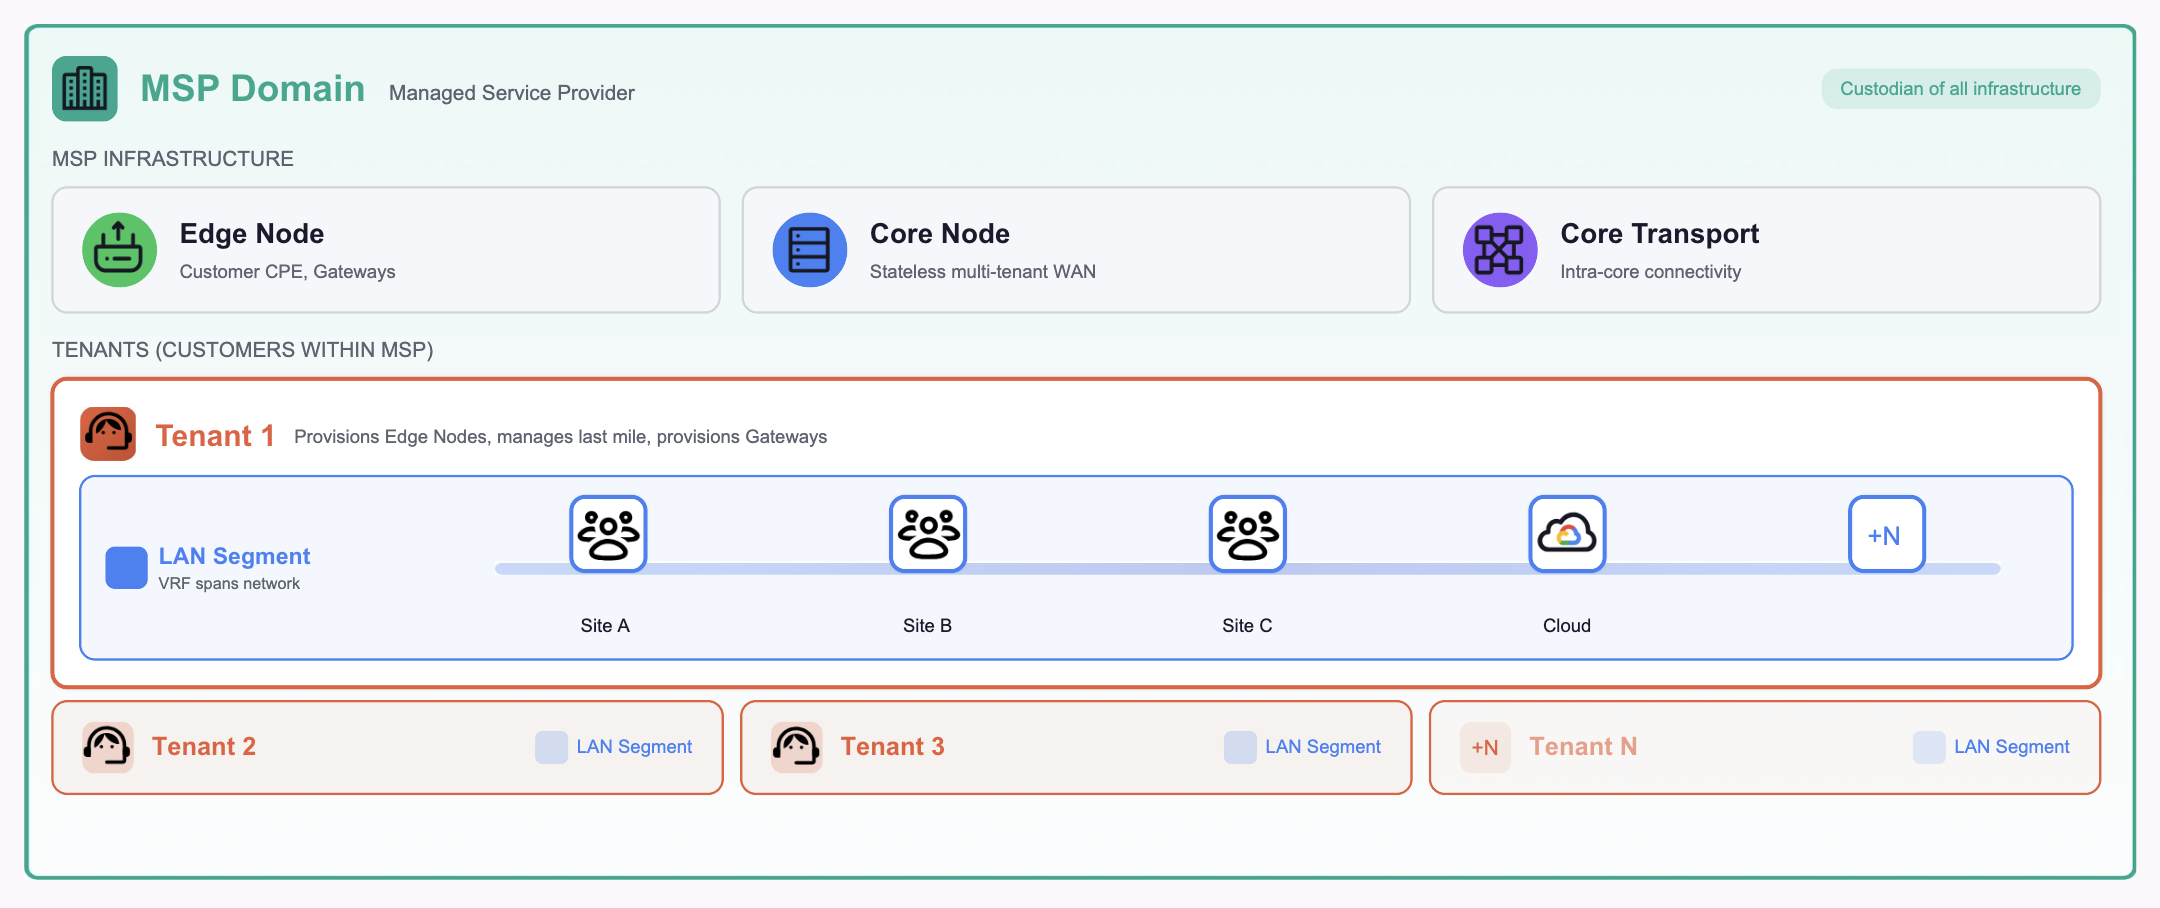Click the Tenant 1 headset icon

pos(108,434)
